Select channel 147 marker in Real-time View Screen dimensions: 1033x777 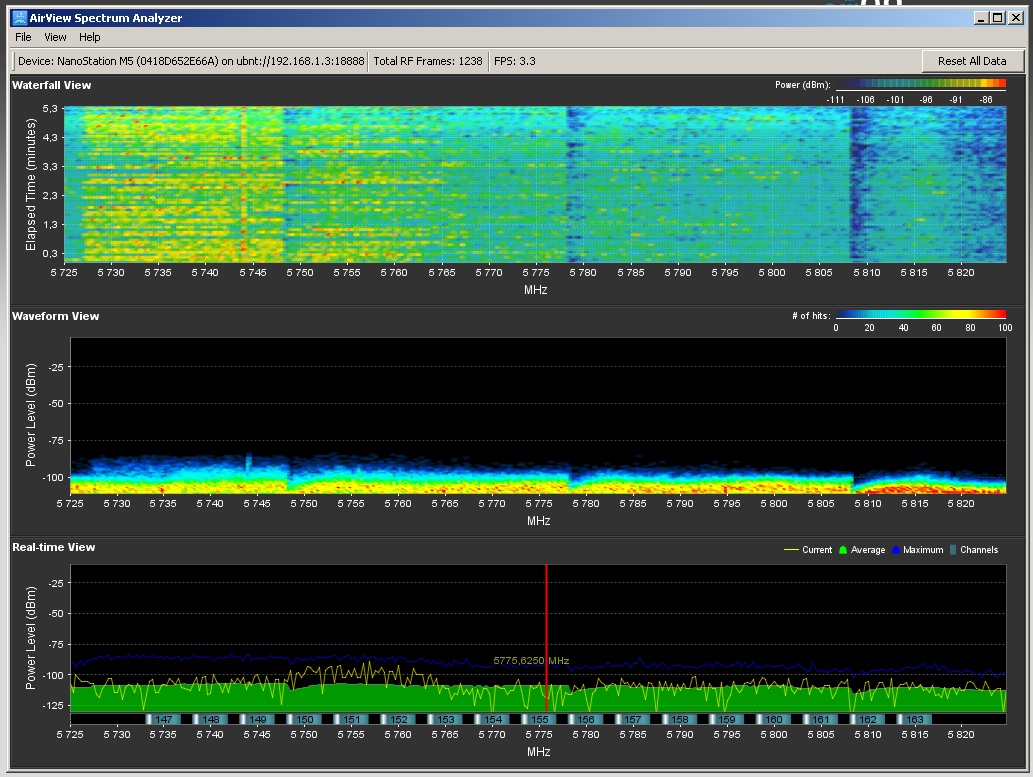tap(163, 720)
